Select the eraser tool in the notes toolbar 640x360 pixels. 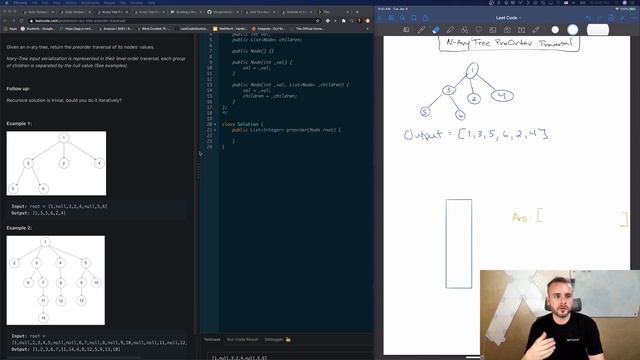click(436, 30)
